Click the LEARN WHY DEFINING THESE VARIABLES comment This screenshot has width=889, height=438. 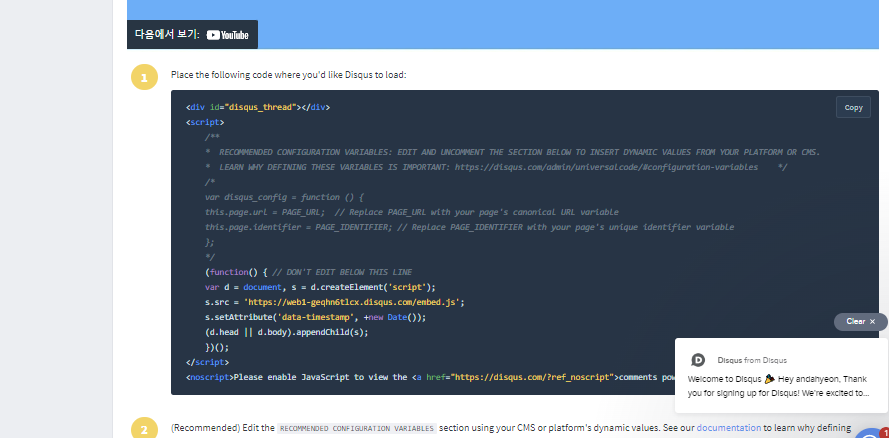(496, 167)
